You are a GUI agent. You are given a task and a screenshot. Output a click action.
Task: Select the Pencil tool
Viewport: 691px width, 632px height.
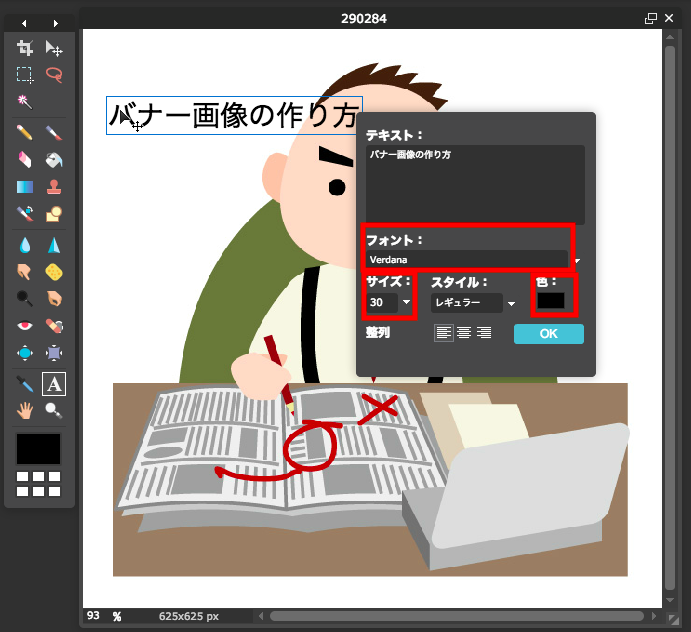pyautogui.click(x=25, y=132)
